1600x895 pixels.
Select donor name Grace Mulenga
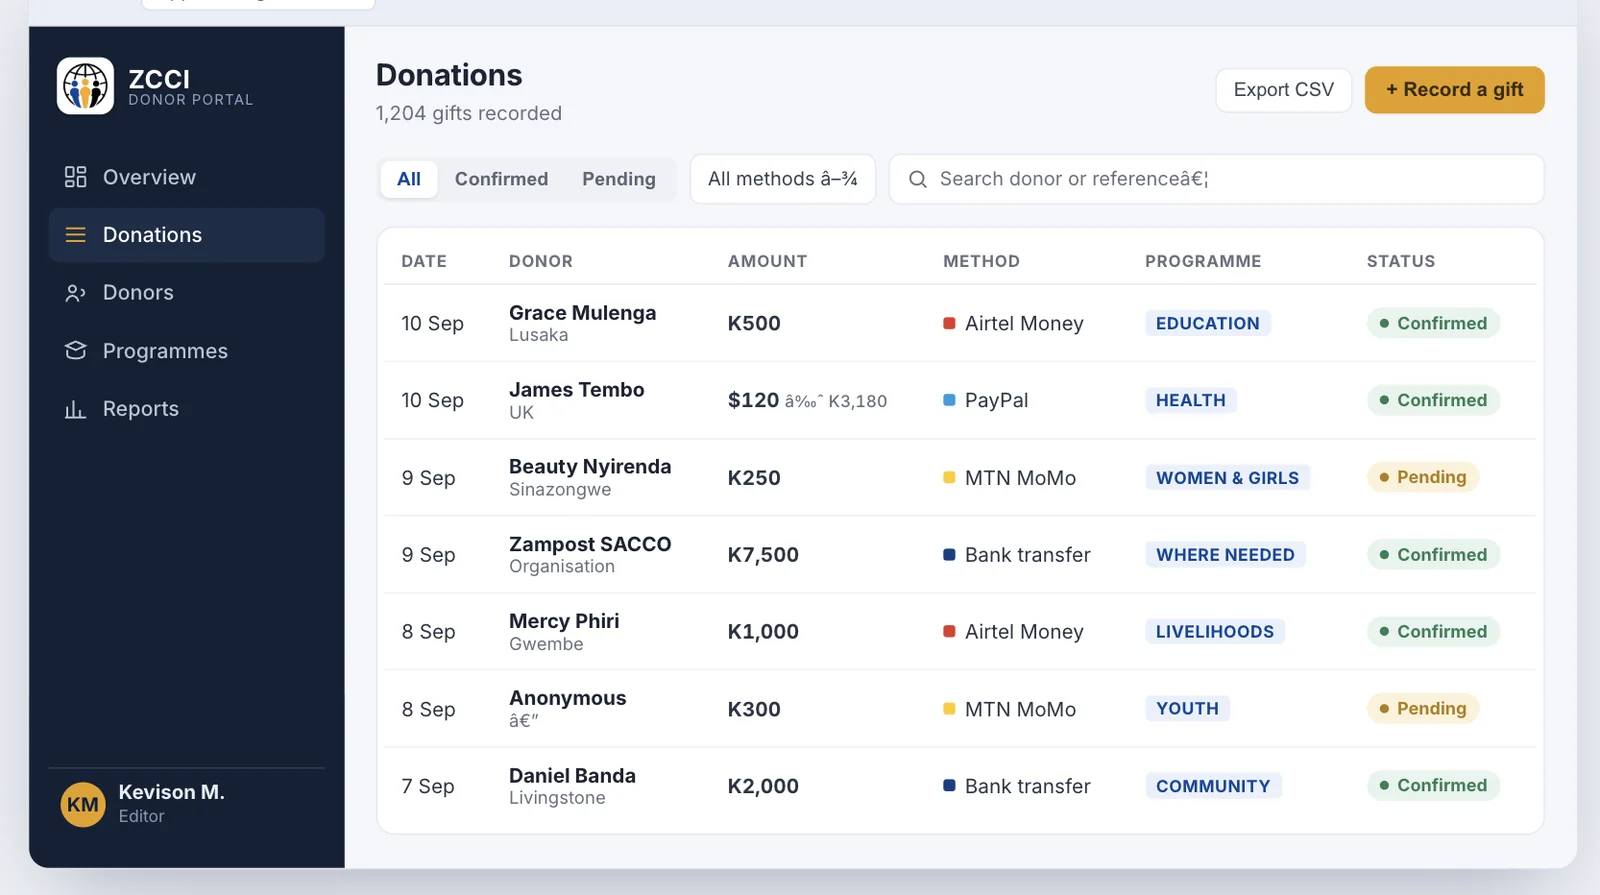pos(582,313)
